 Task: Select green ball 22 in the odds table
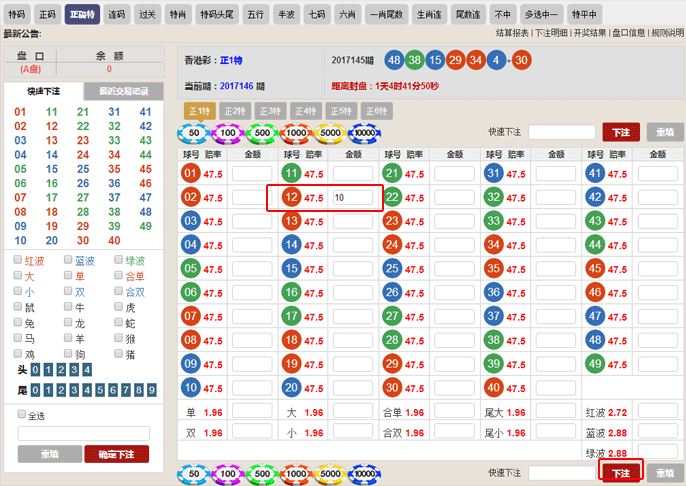pyautogui.click(x=392, y=198)
